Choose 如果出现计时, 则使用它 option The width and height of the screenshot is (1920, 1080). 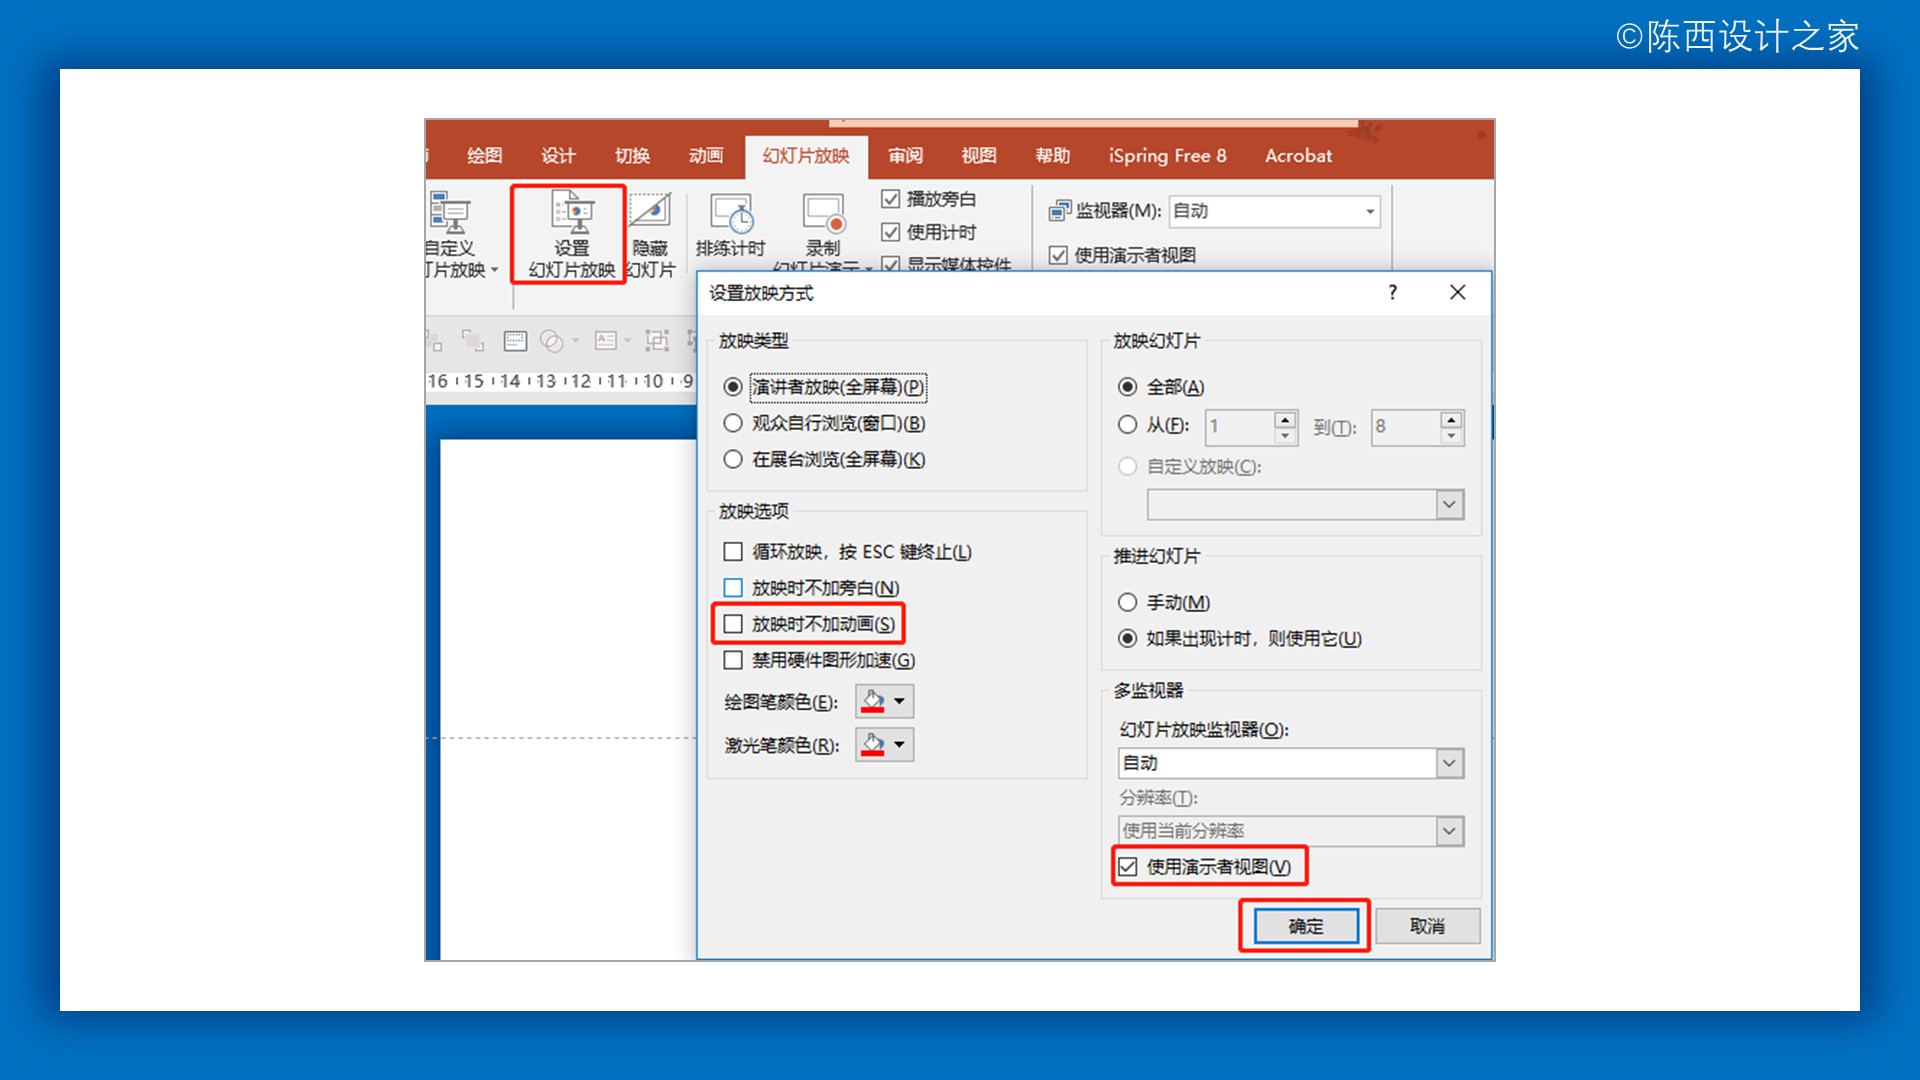click(1128, 638)
